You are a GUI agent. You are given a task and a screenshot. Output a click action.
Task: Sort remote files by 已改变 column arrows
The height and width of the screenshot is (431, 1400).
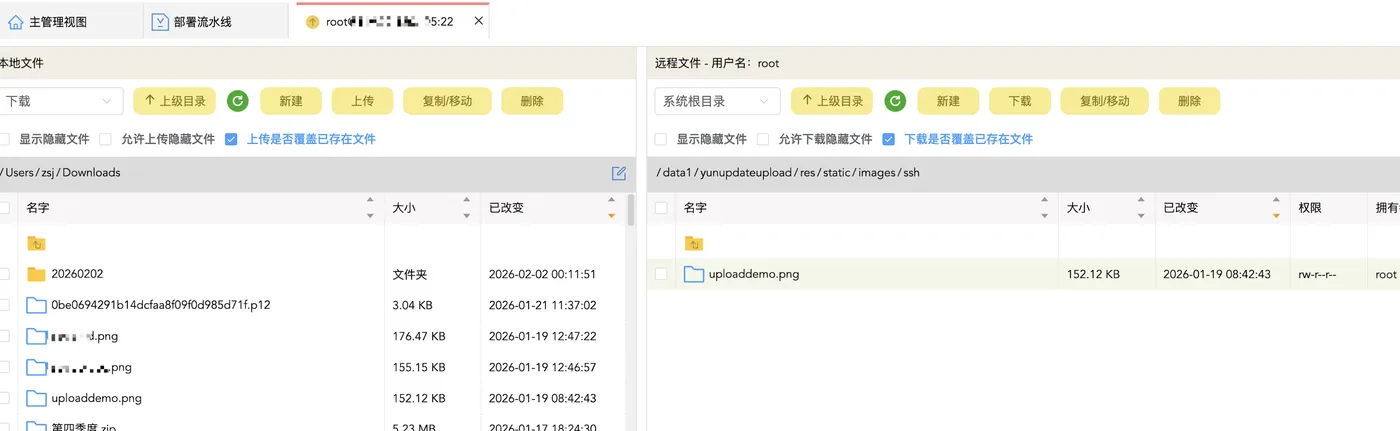[1276, 208]
